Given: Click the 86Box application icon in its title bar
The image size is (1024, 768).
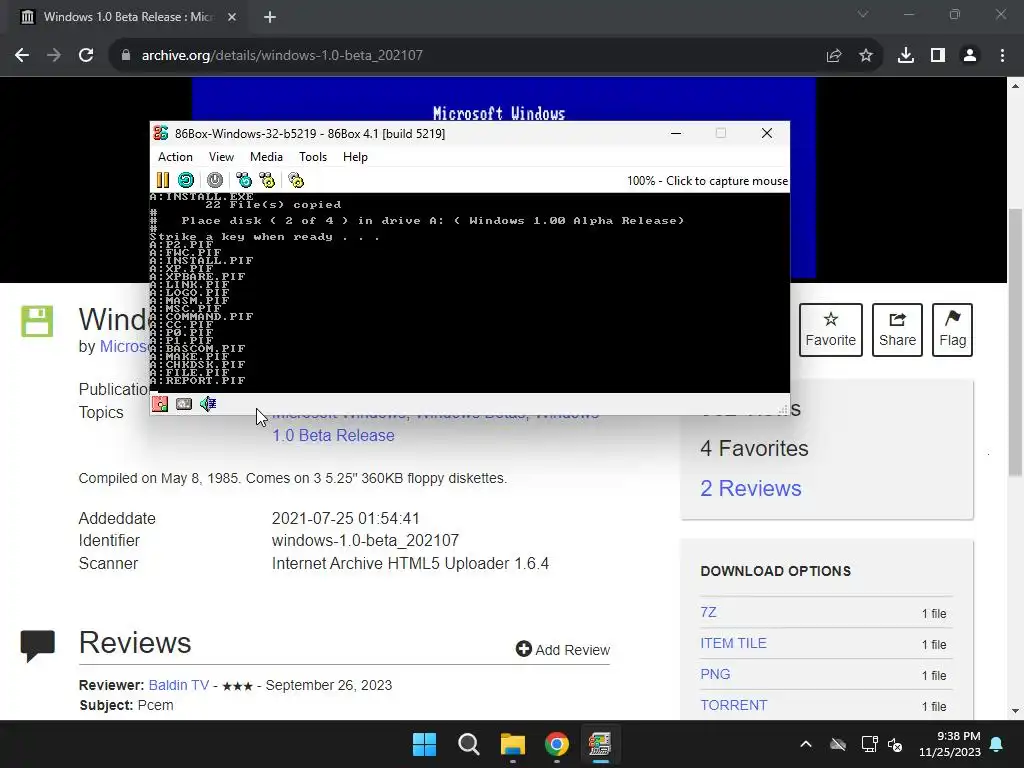Looking at the screenshot, I should tap(161, 133).
